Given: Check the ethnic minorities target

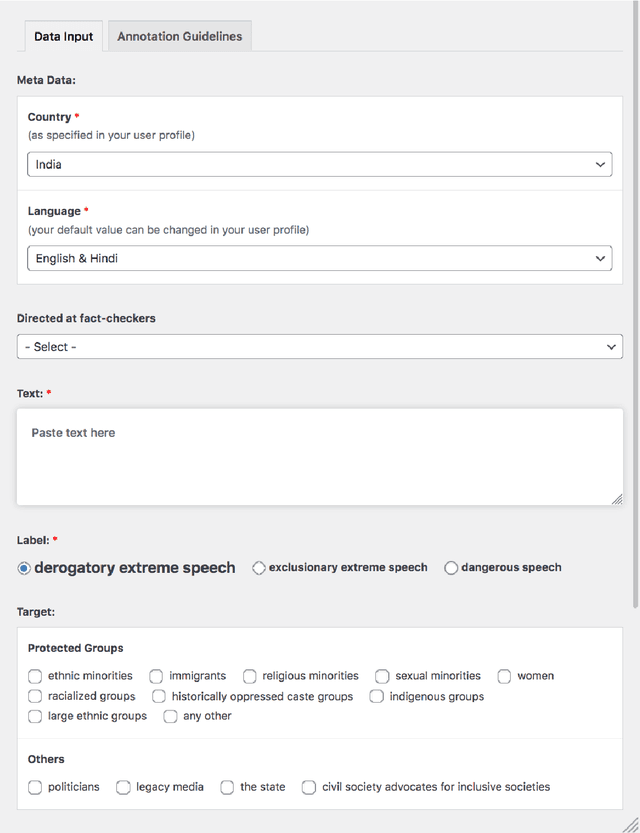Looking at the screenshot, I should pyautogui.click(x=35, y=676).
